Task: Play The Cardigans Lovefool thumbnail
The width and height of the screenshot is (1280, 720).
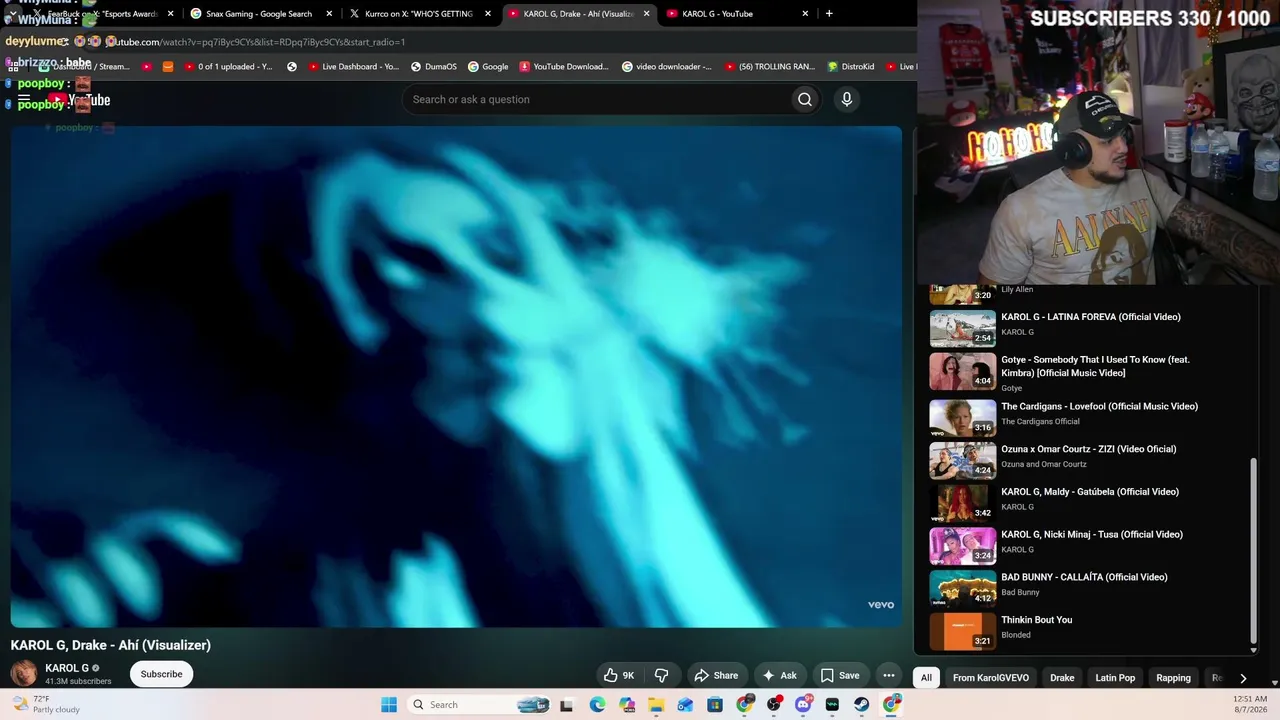Action: (x=963, y=418)
